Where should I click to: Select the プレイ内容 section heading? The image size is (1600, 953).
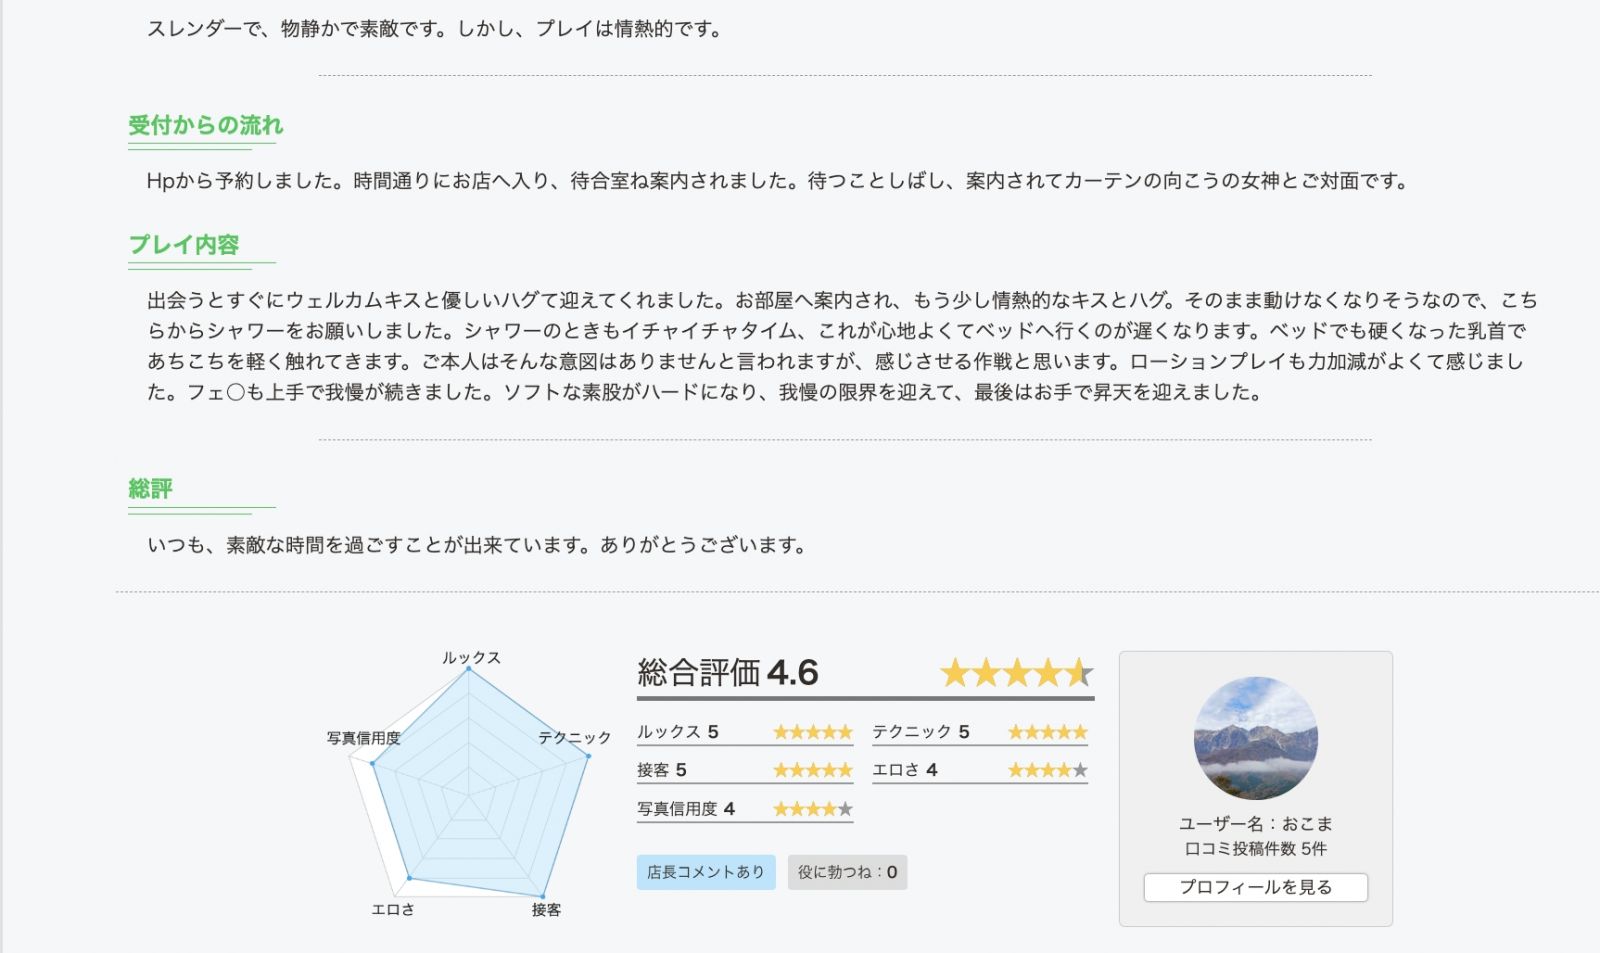click(184, 245)
